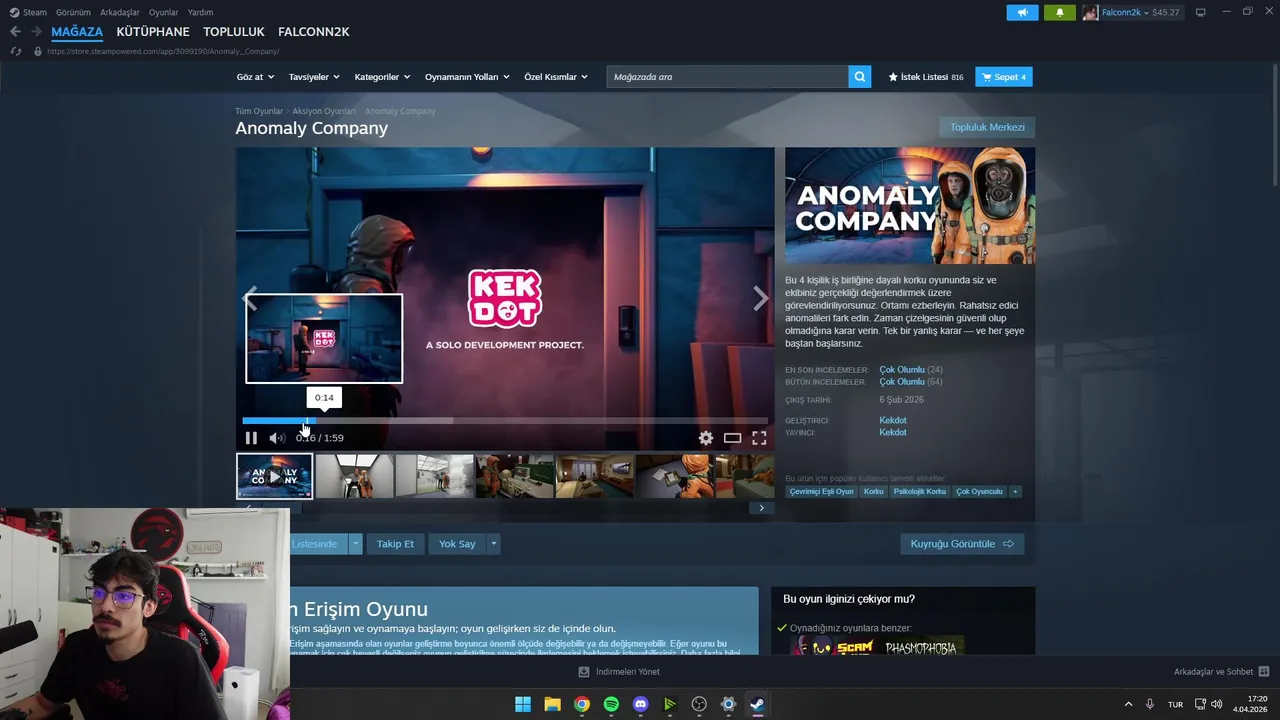Enter fullscreen in video player

tap(759, 438)
